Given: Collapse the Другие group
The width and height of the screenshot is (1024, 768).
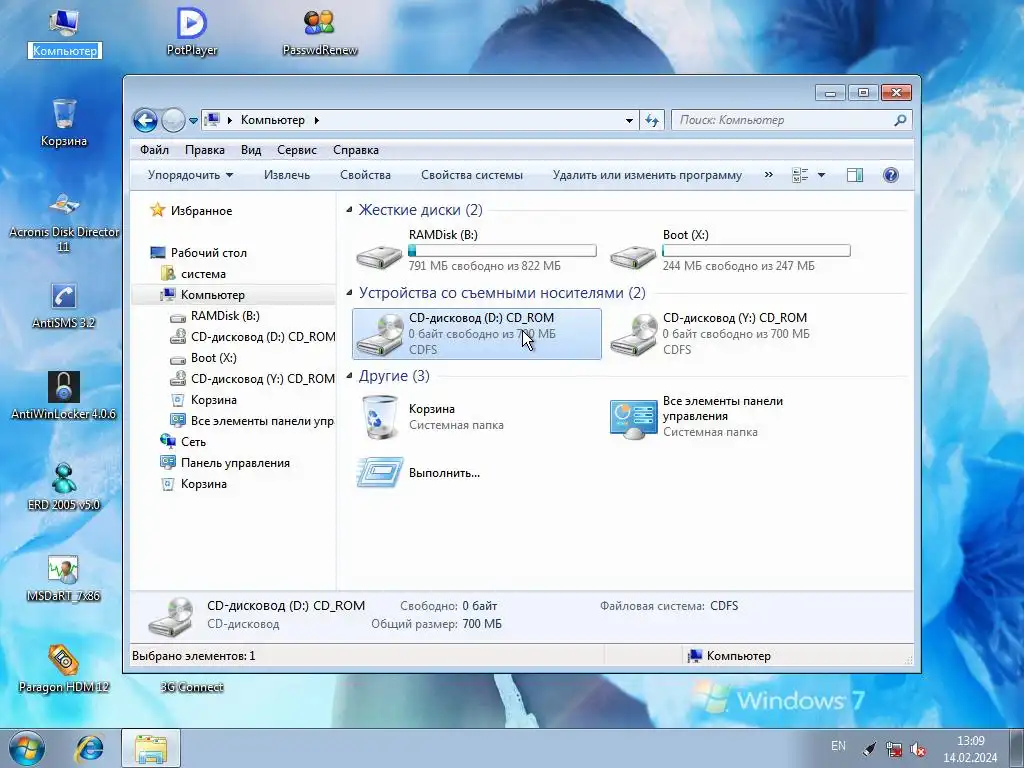Looking at the screenshot, I should coord(349,376).
